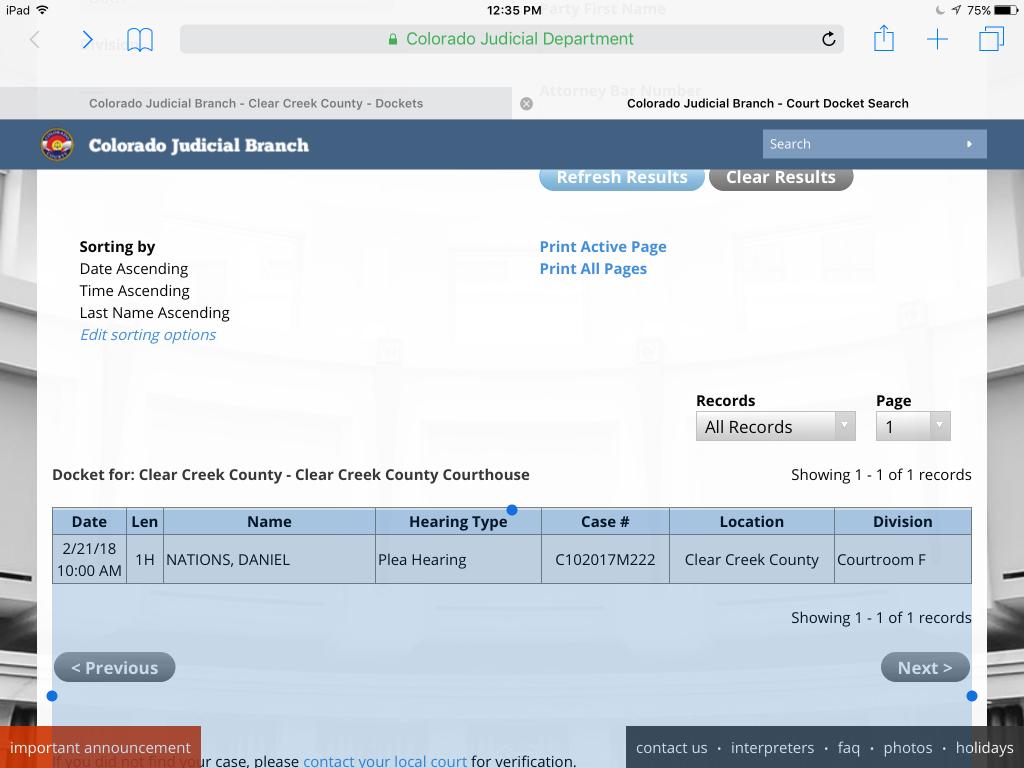Open Edit sorting options link

click(148, 335)
